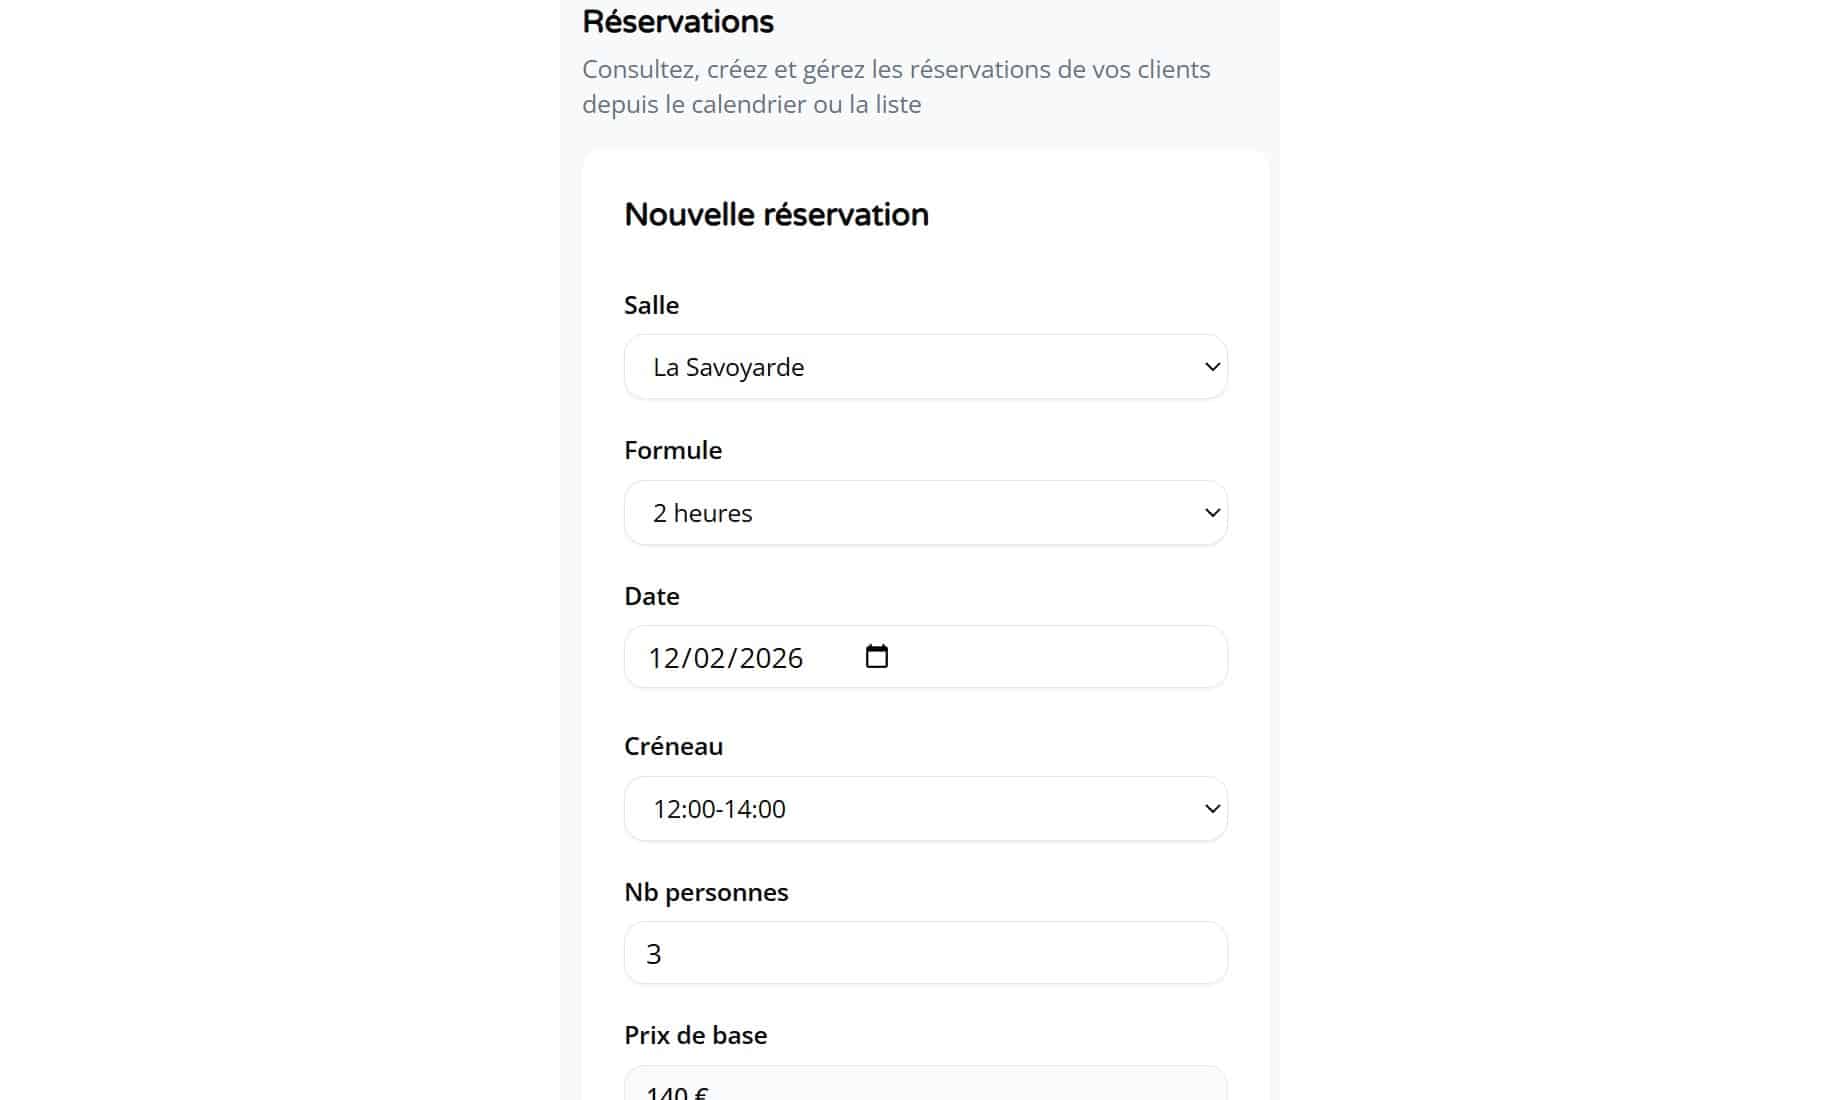Viewport: 1841px width, 1100px height.
Task: Open the Formule selector showing 2 heures
Action: point(925,512)
